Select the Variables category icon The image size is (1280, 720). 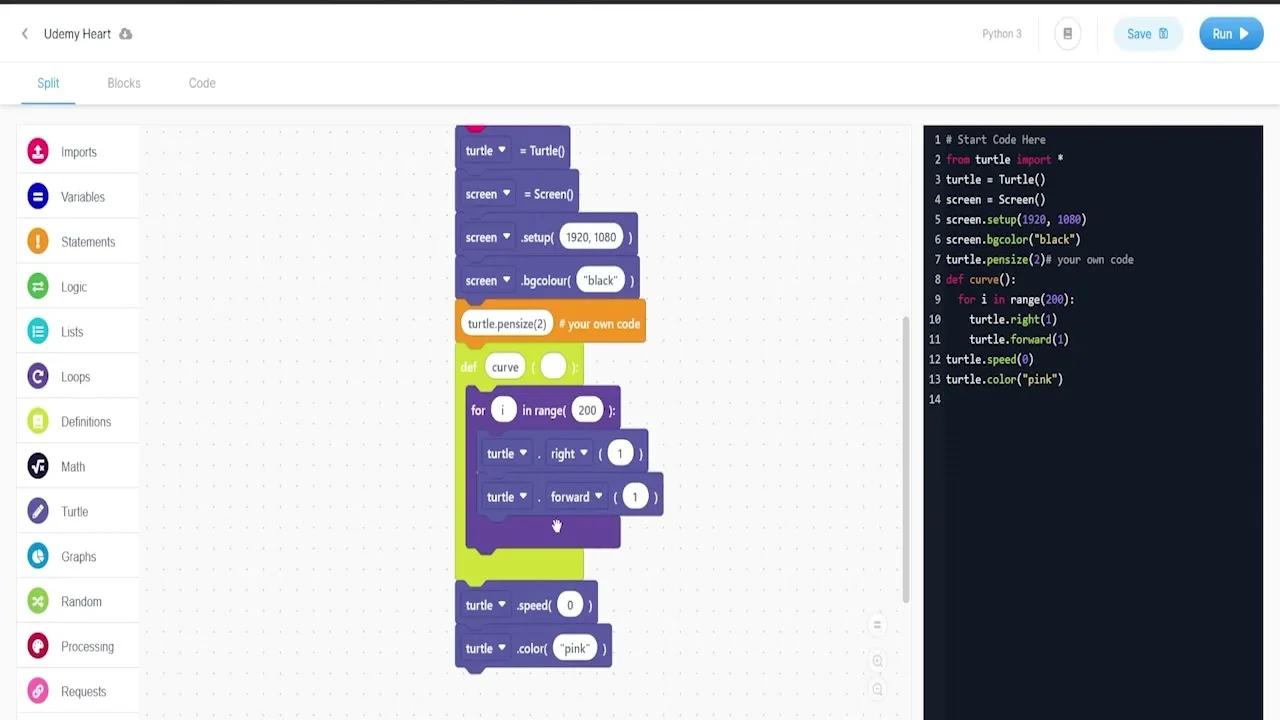38,197
